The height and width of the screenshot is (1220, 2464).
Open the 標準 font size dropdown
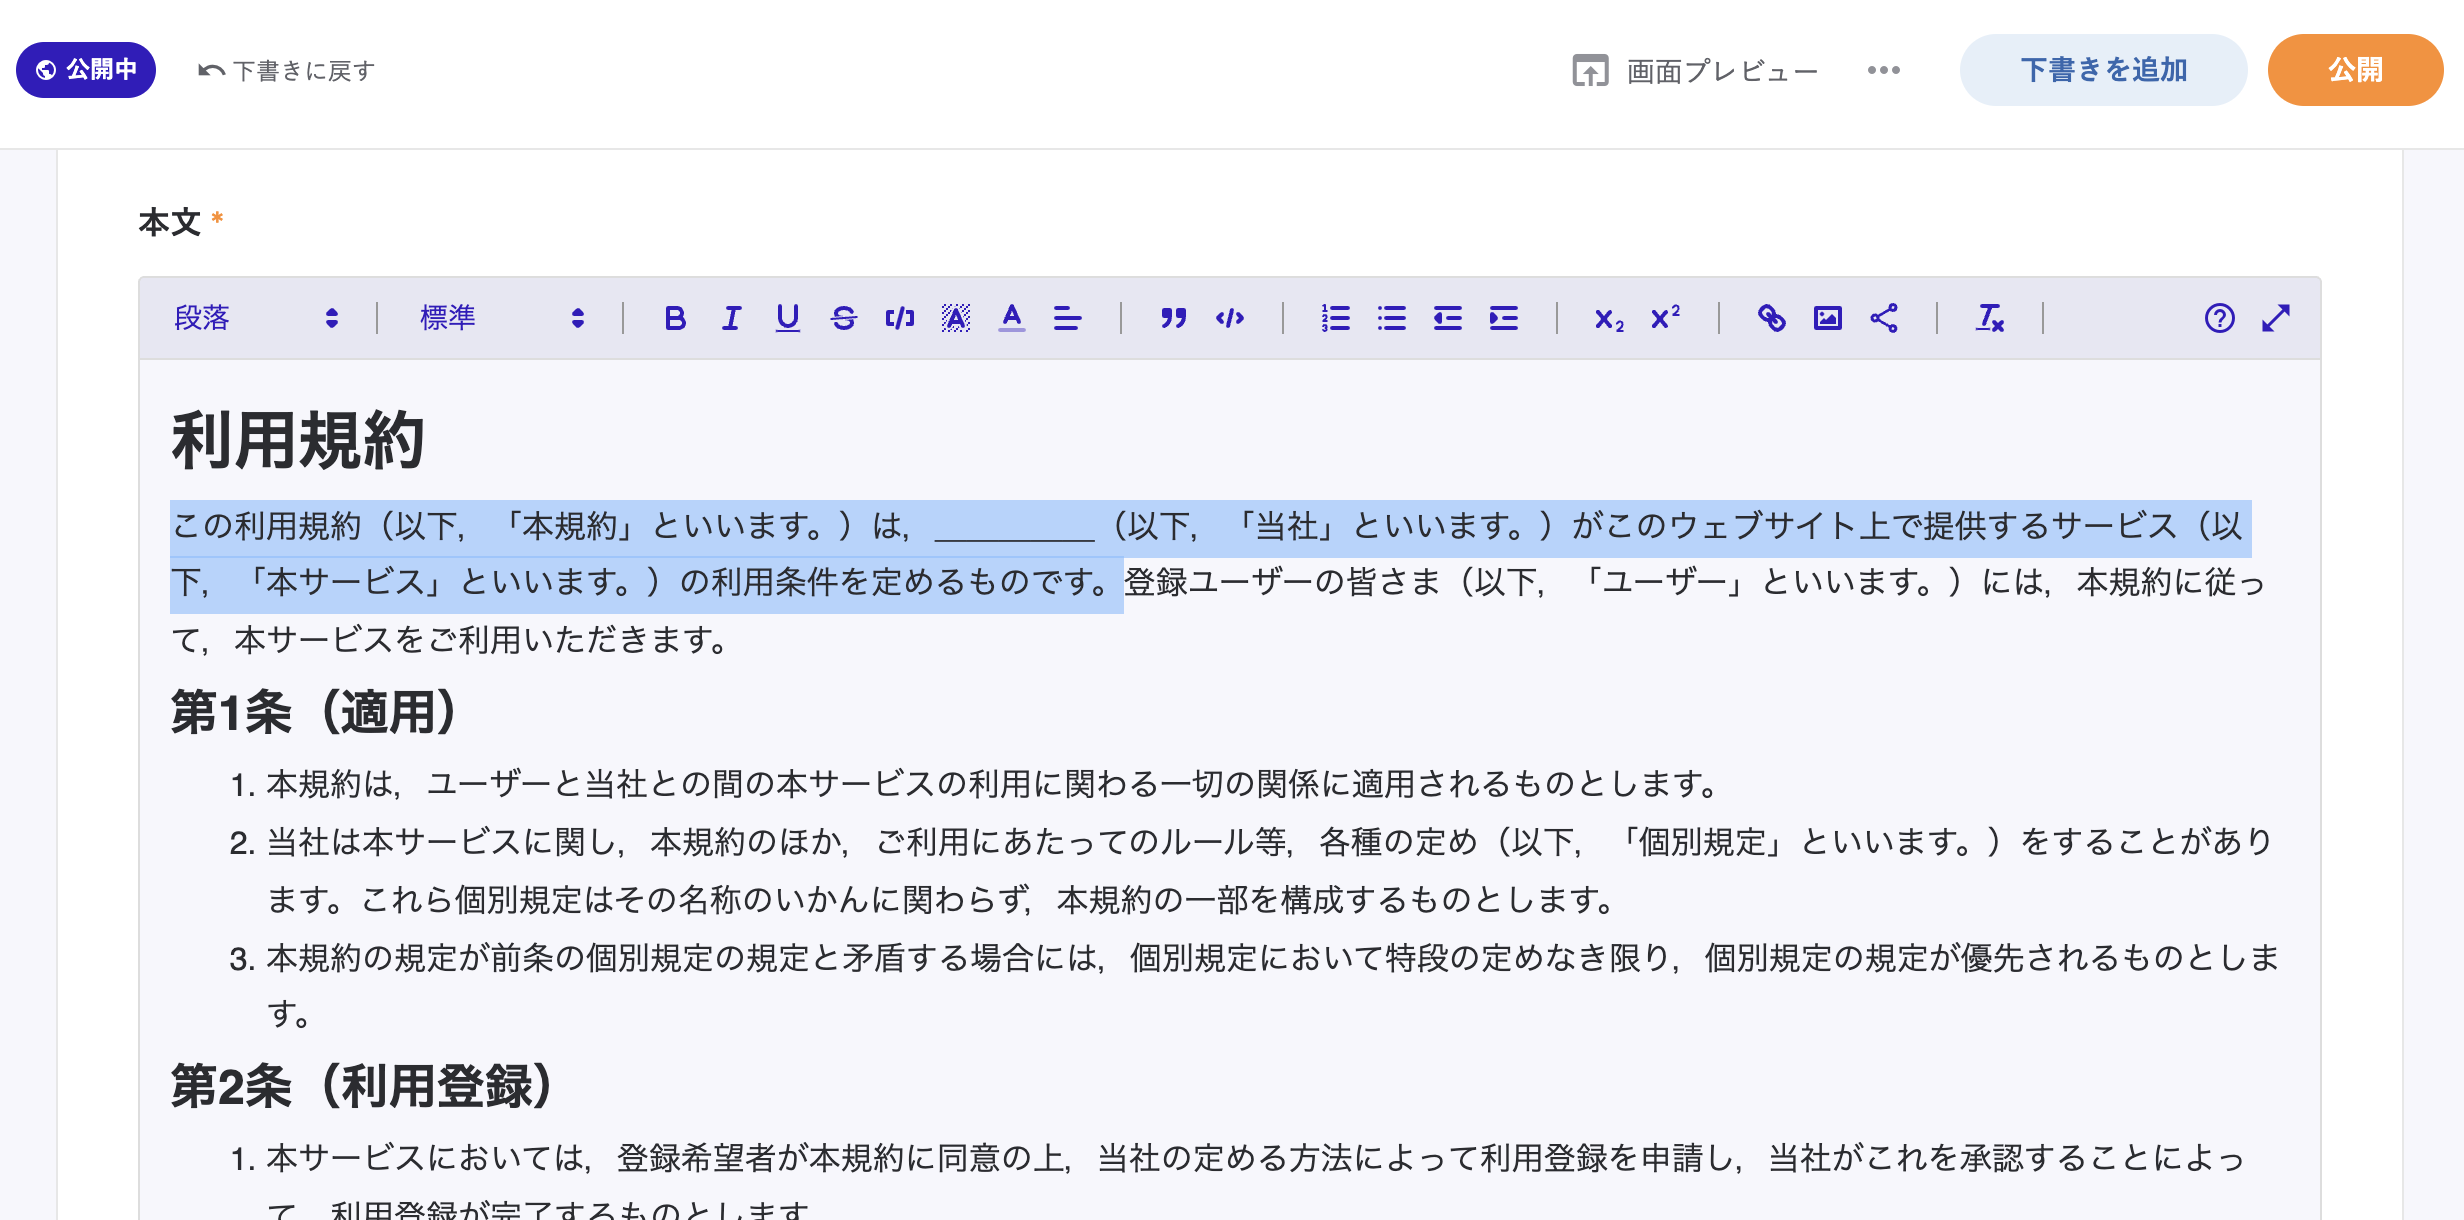click(x=501, y=318)
